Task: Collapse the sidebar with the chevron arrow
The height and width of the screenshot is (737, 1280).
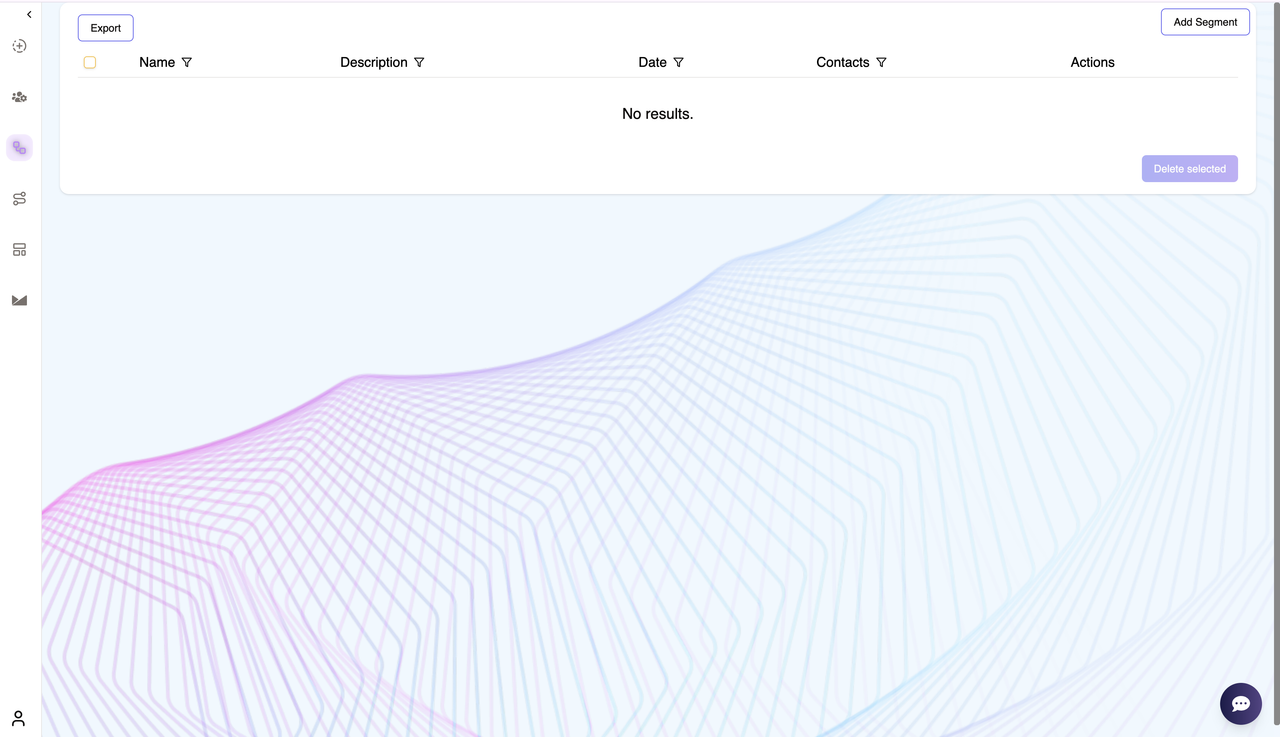Action: [x=29, y=14]
